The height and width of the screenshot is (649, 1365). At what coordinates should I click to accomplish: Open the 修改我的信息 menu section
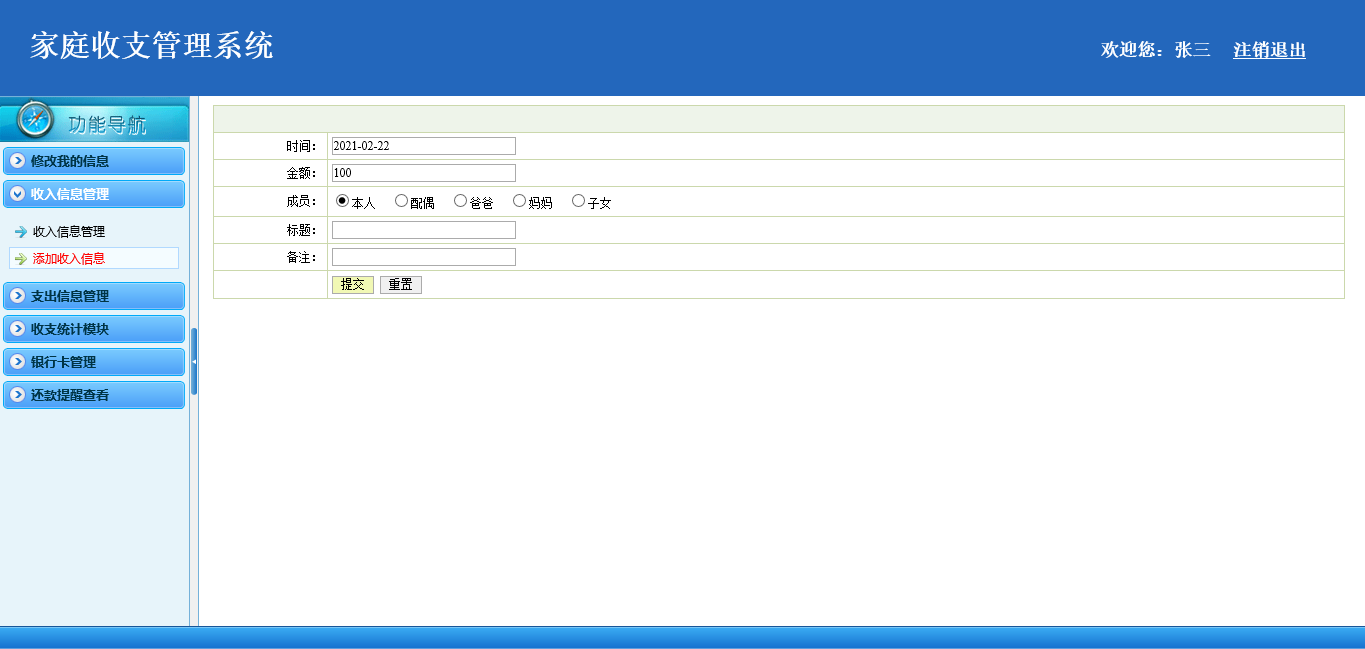(94, 161)
